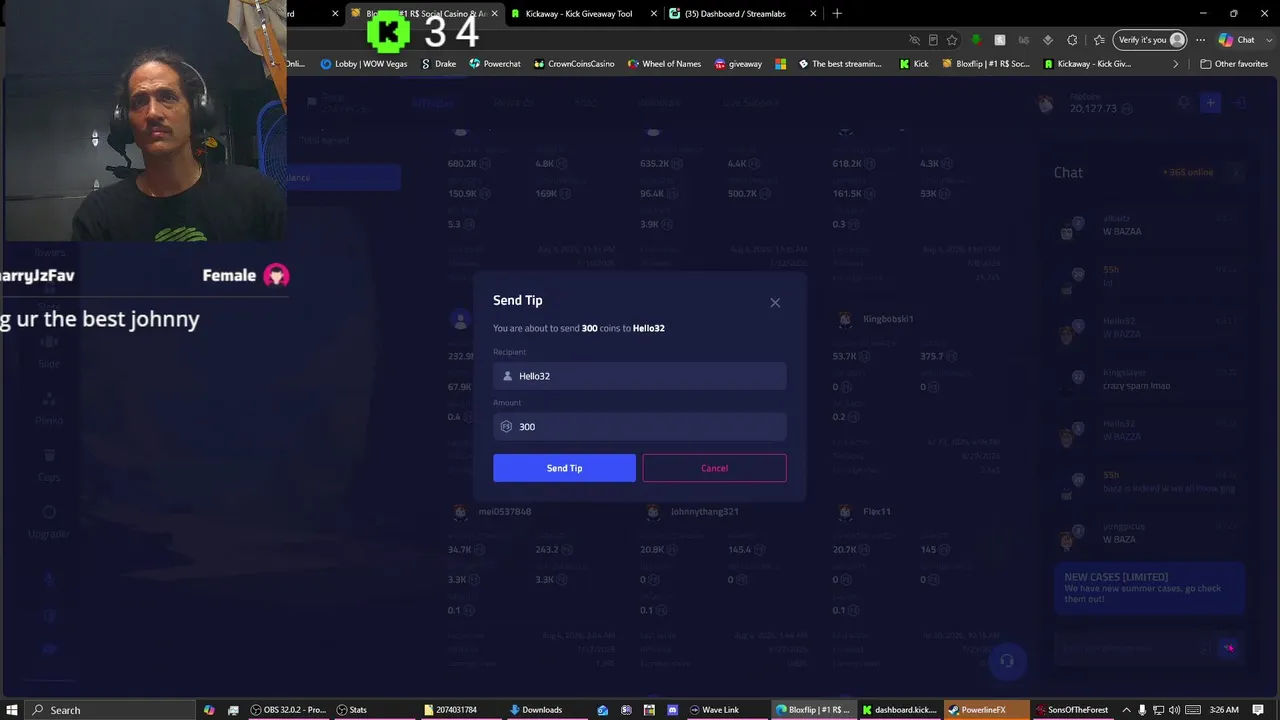Screen dimensions: 1280x720
Task: Open the Bloxflip bookmark in favorites bar
Action: (x=986, y=64)
